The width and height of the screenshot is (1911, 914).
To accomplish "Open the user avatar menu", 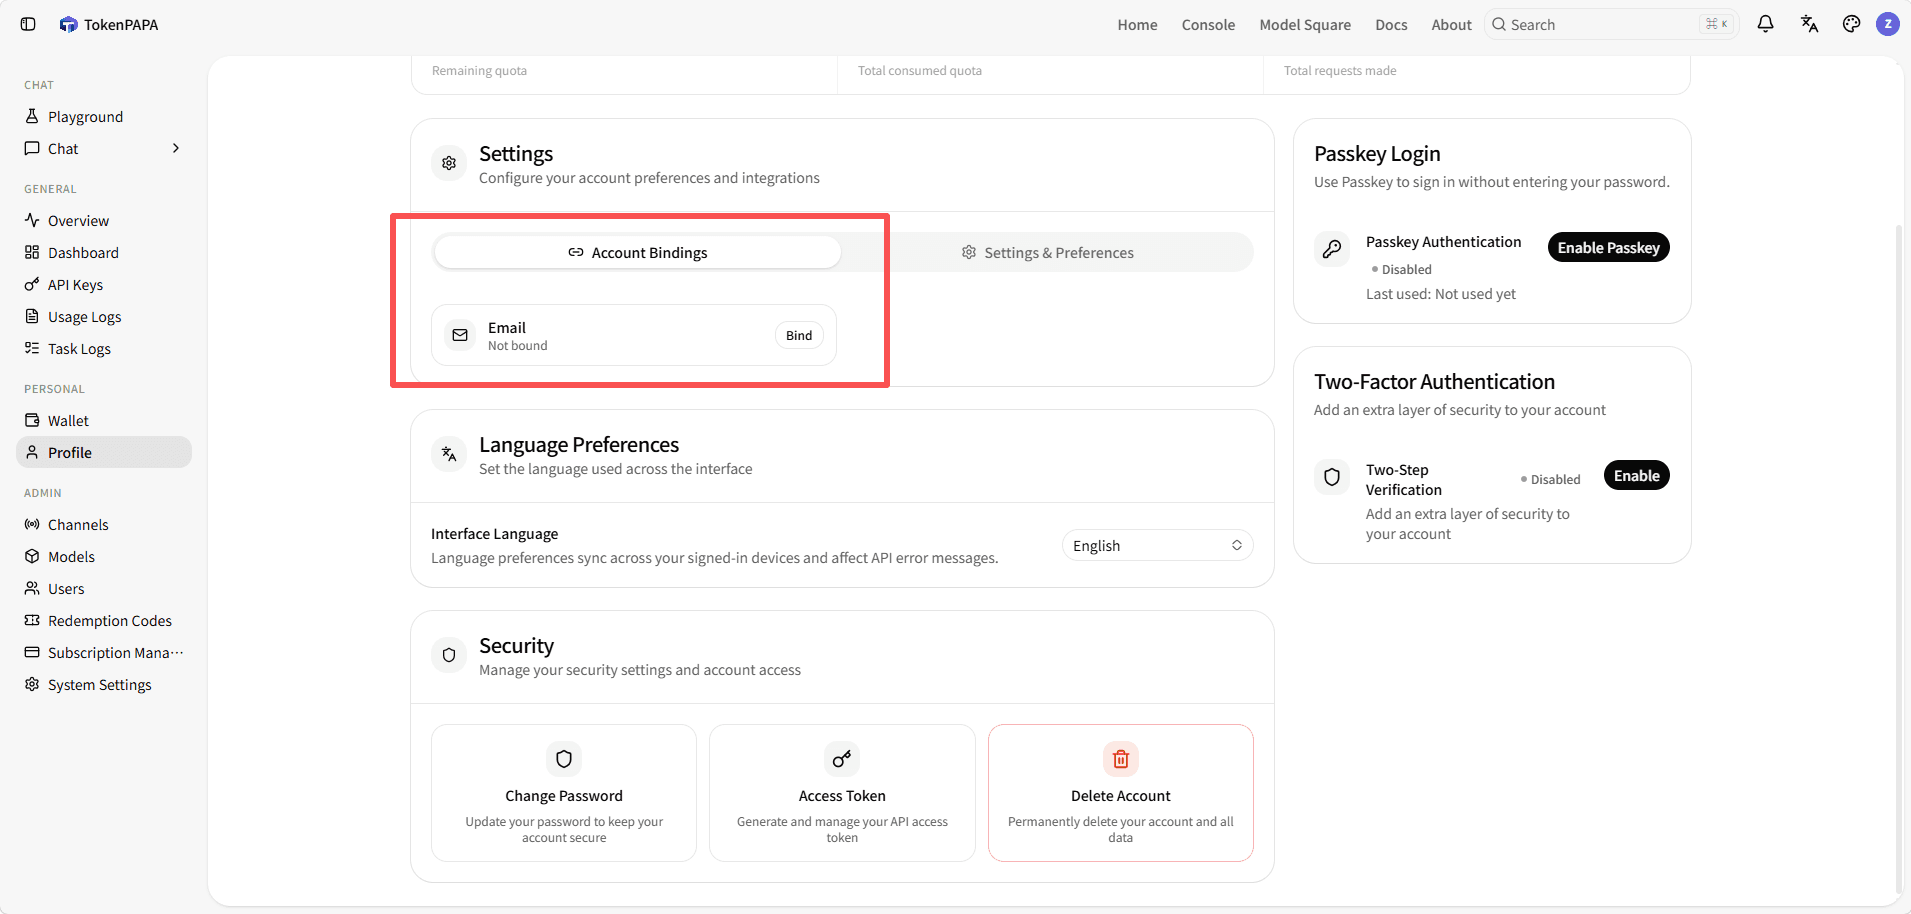I will (x=1888, y=24).
